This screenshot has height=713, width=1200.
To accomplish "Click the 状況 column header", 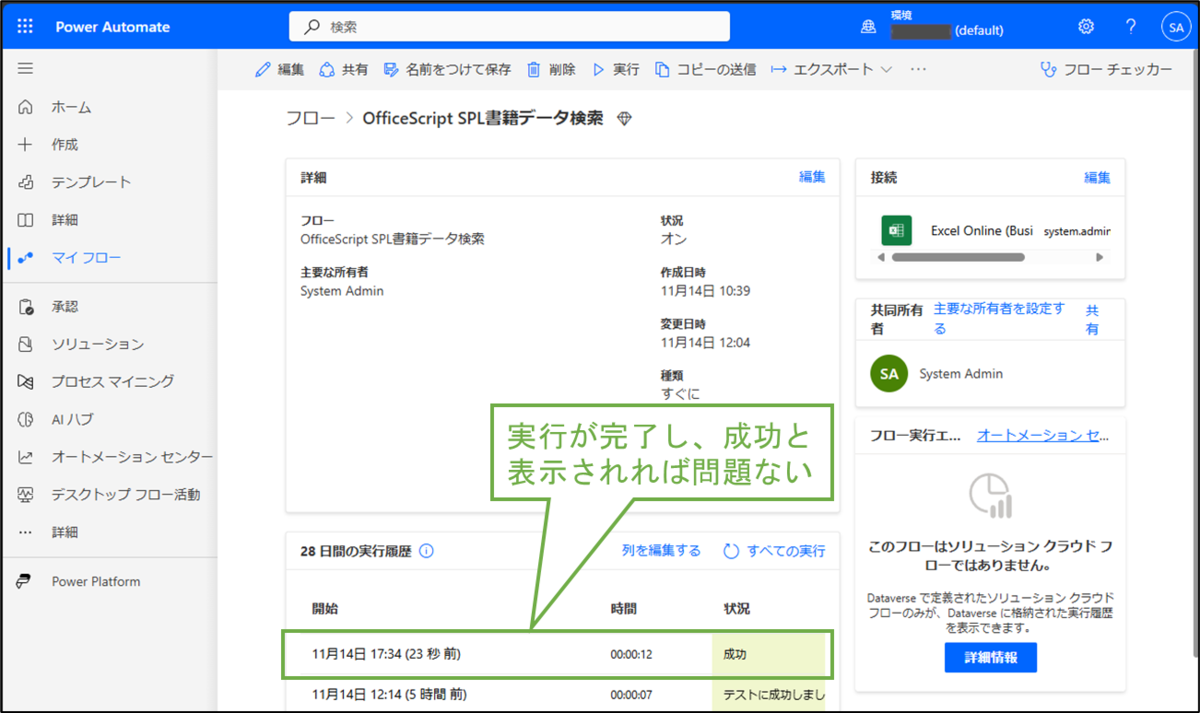I will tap(737, 608).
